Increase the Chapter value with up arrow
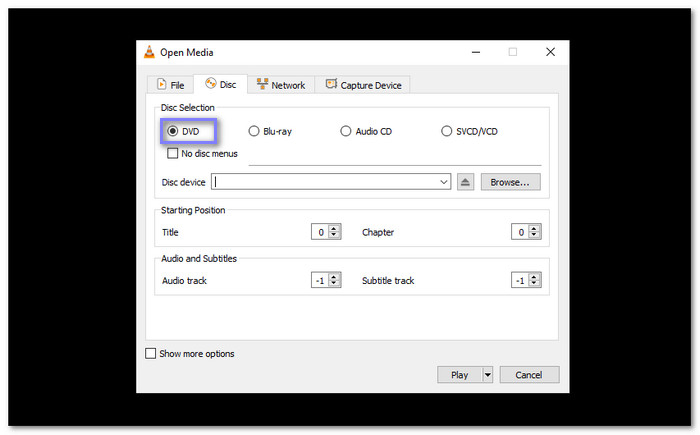The width and height of the screenshot is (700, 435). click(534, 228)
